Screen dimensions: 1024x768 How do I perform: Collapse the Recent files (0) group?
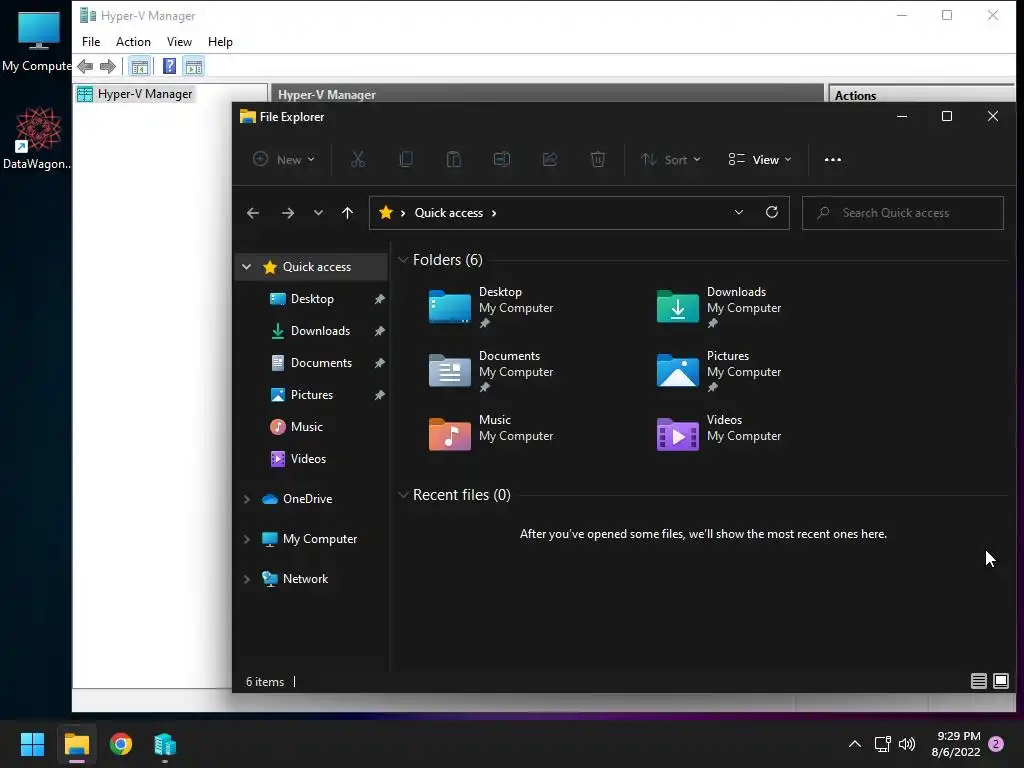pyautogui.click(x=403, y=495)
